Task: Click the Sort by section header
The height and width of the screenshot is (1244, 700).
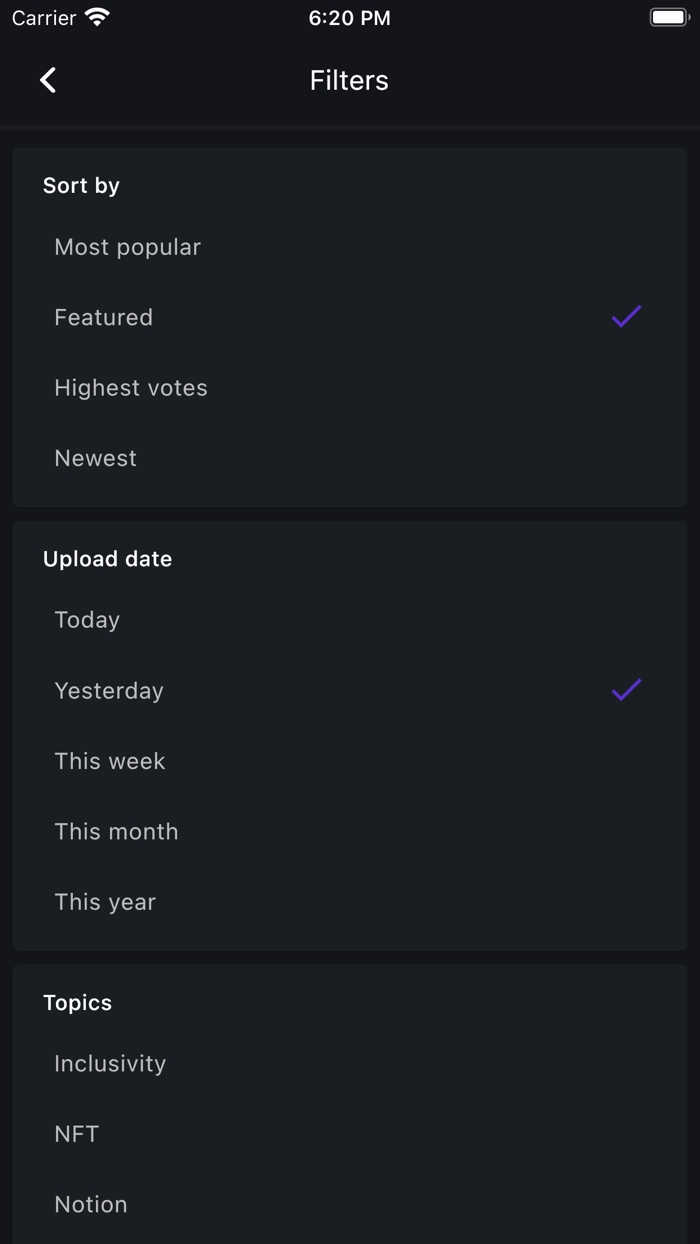Action: coord(81,185)
